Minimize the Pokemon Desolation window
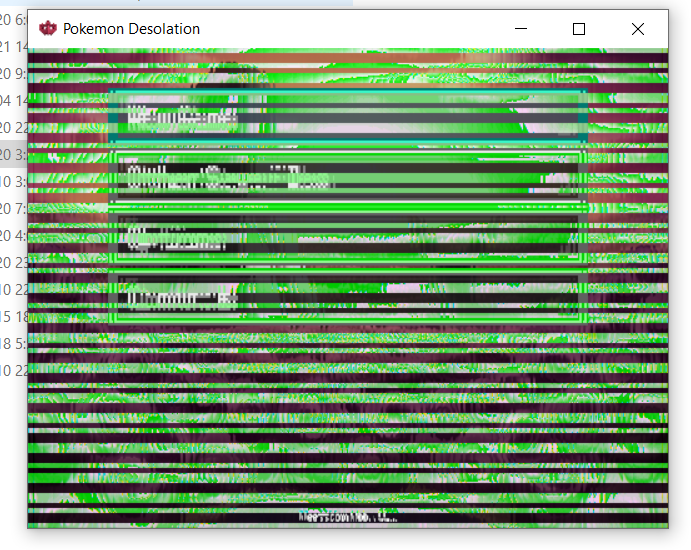This screenshot has width=691, height=550. pos(520,29)
